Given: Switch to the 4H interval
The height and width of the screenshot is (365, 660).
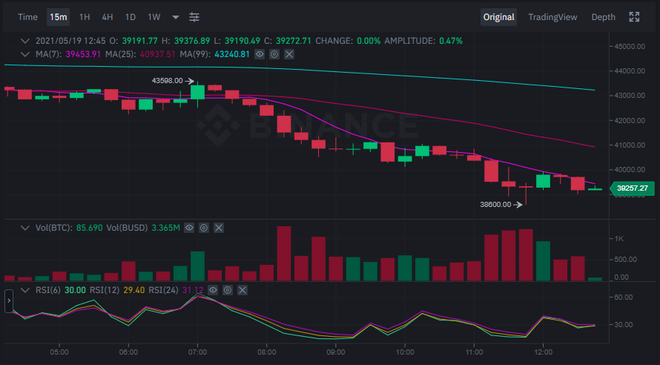Looking at the screenshot, I should [107, 17].
